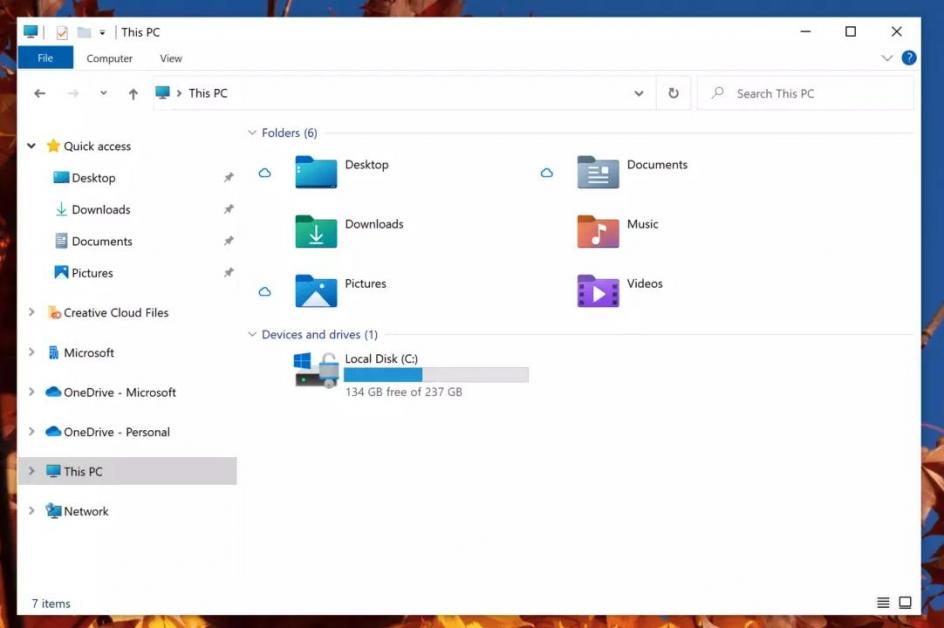Expand the Creative Cloud Files node
The height and width of the screenshot is (628, 944).
[31, 312]
